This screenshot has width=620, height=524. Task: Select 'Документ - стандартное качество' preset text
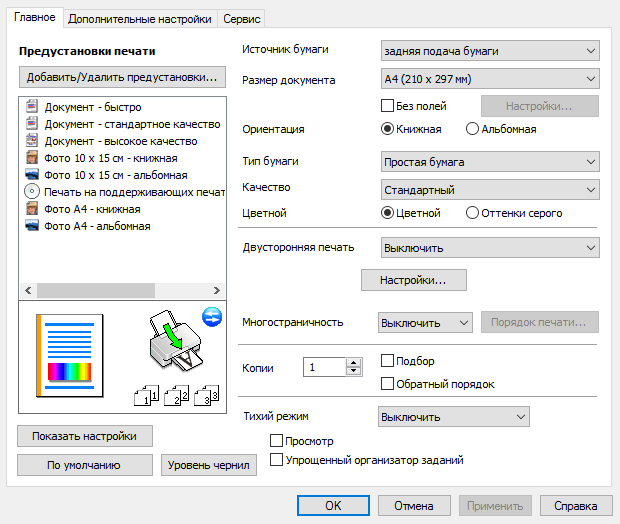point(132,124)
